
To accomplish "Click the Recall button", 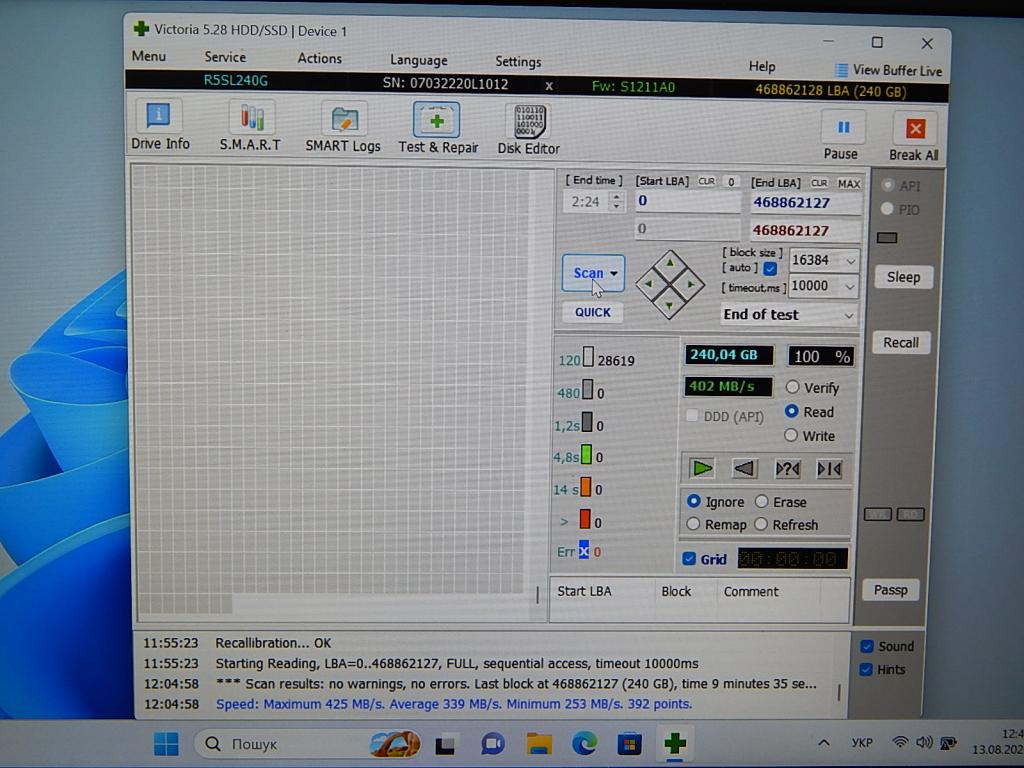I will coord(901,342).
